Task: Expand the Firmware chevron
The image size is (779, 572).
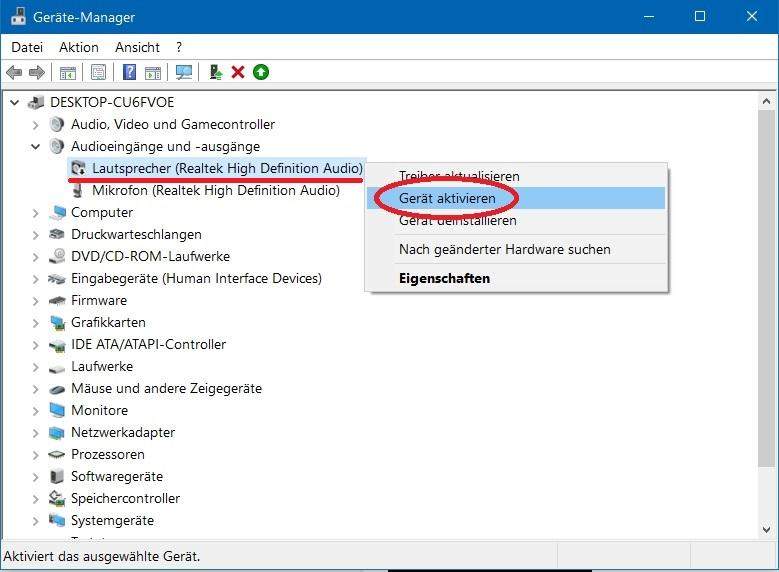Action: click(35, 301)
